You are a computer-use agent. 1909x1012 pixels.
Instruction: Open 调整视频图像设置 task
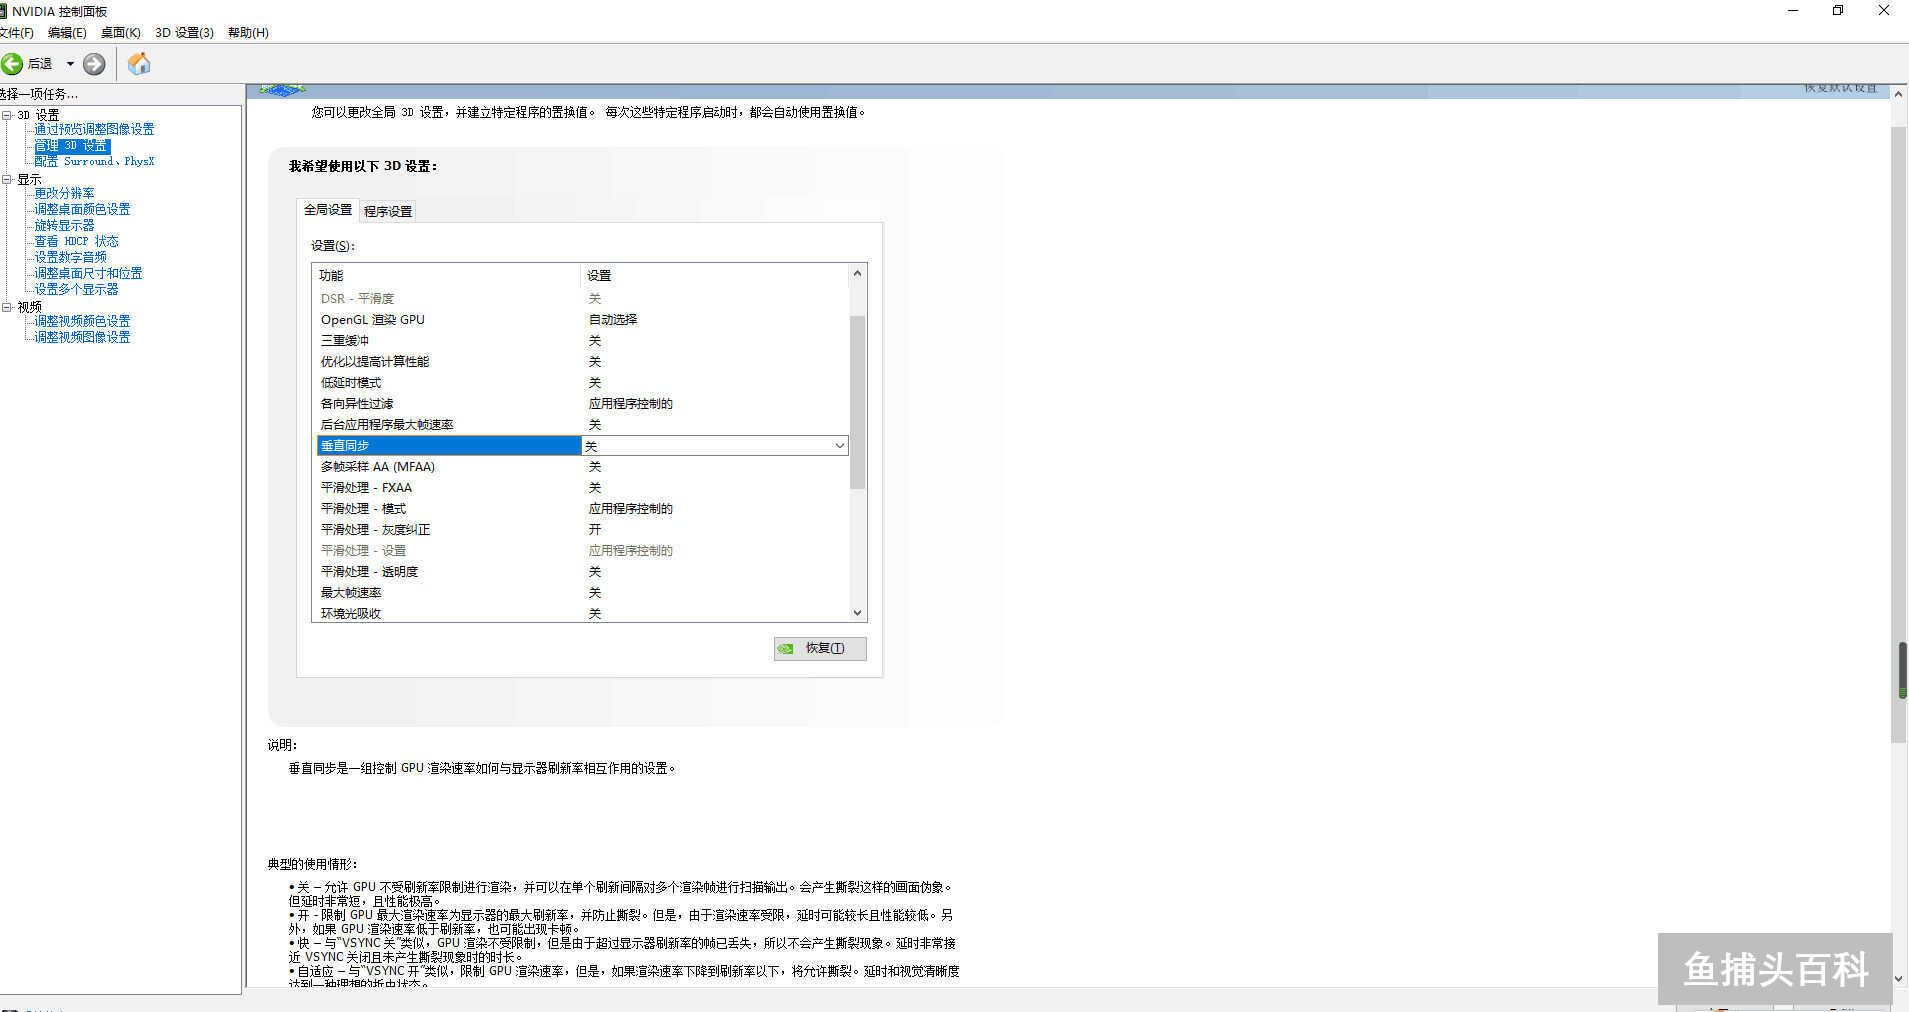click(x=82, y=337)
